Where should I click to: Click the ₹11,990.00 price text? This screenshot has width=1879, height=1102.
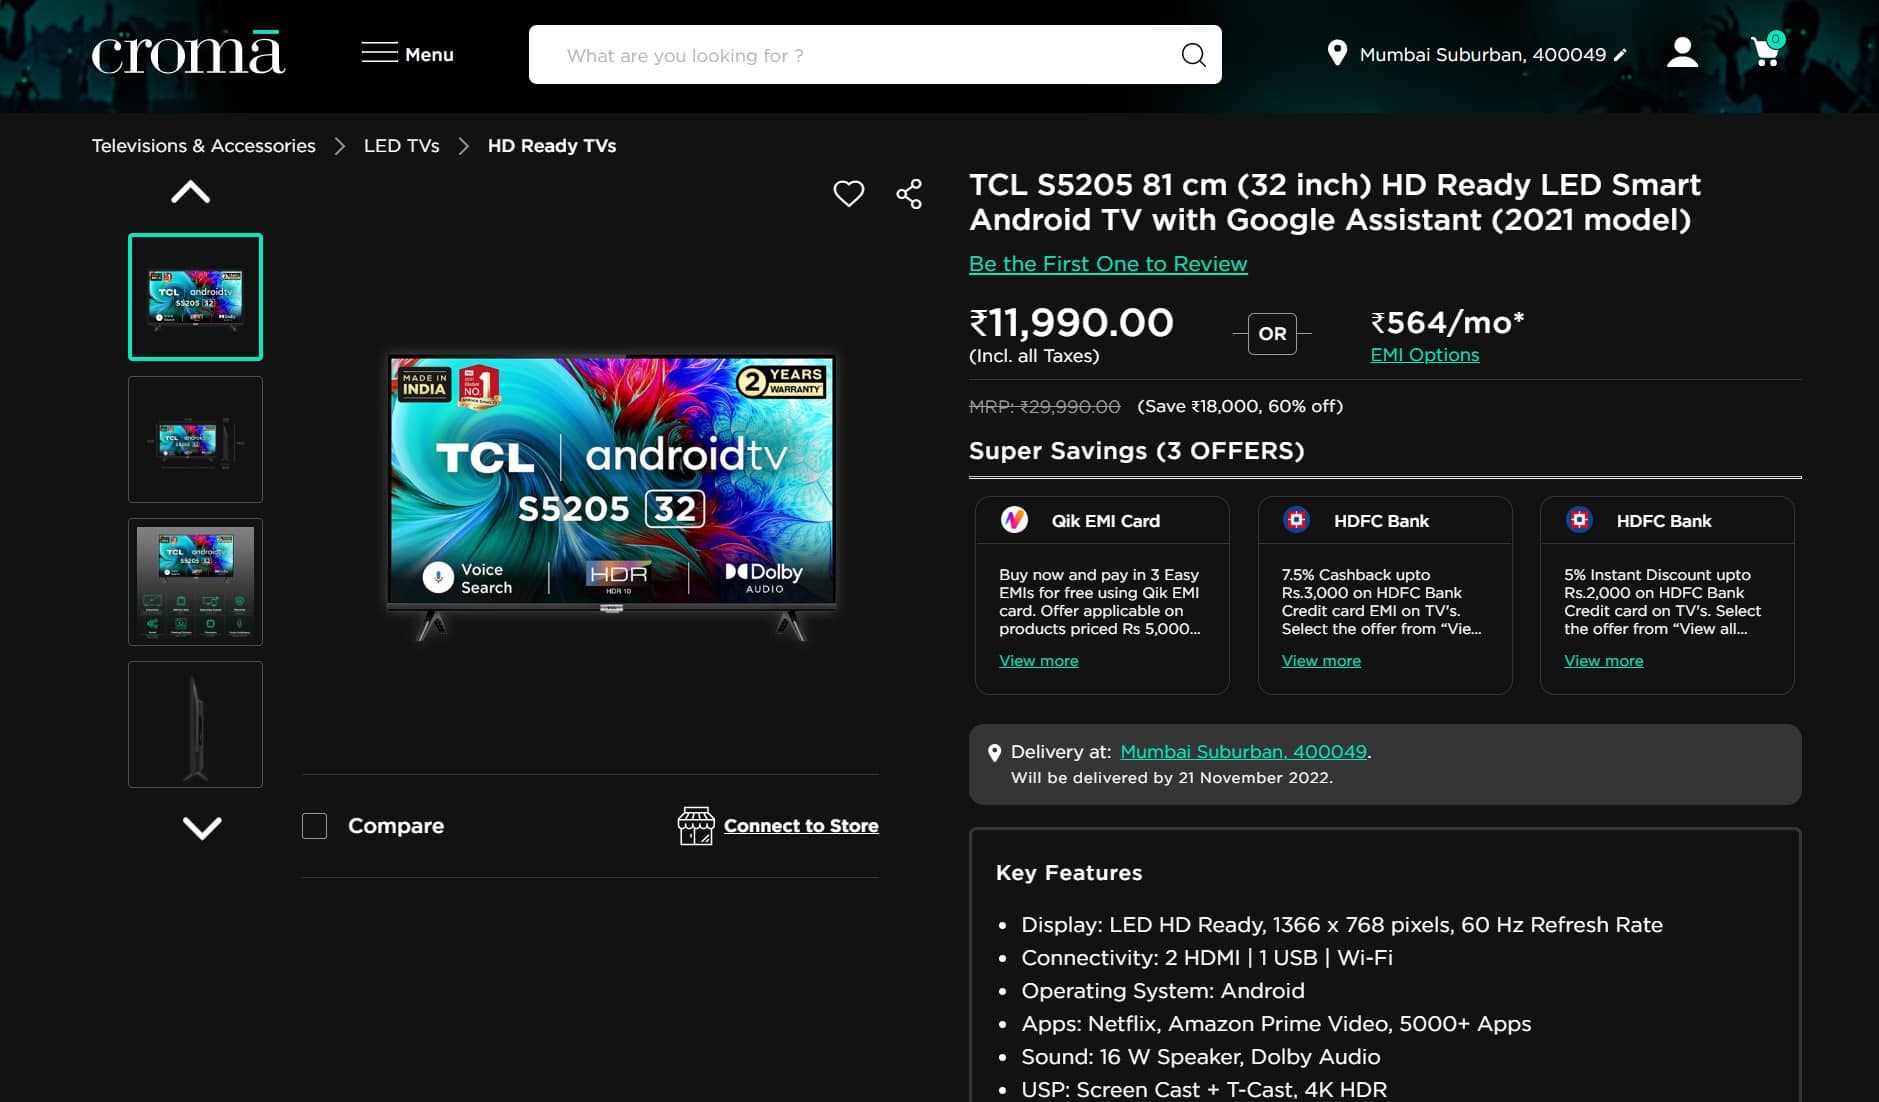coord(1071,323)
